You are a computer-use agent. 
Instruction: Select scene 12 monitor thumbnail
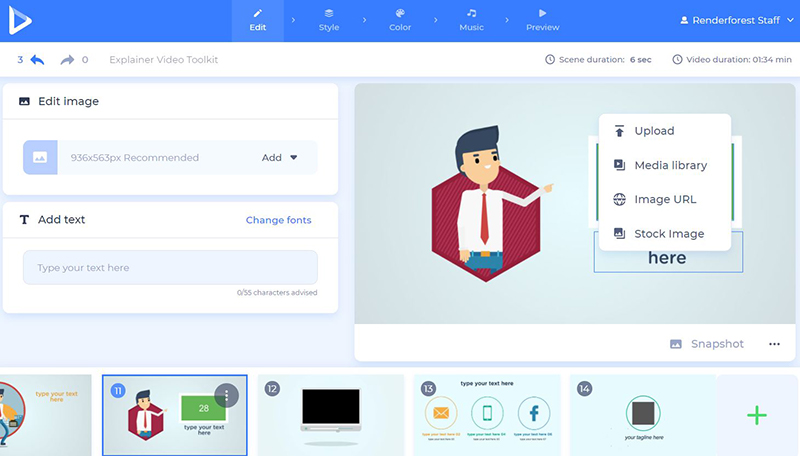(331, 415)
